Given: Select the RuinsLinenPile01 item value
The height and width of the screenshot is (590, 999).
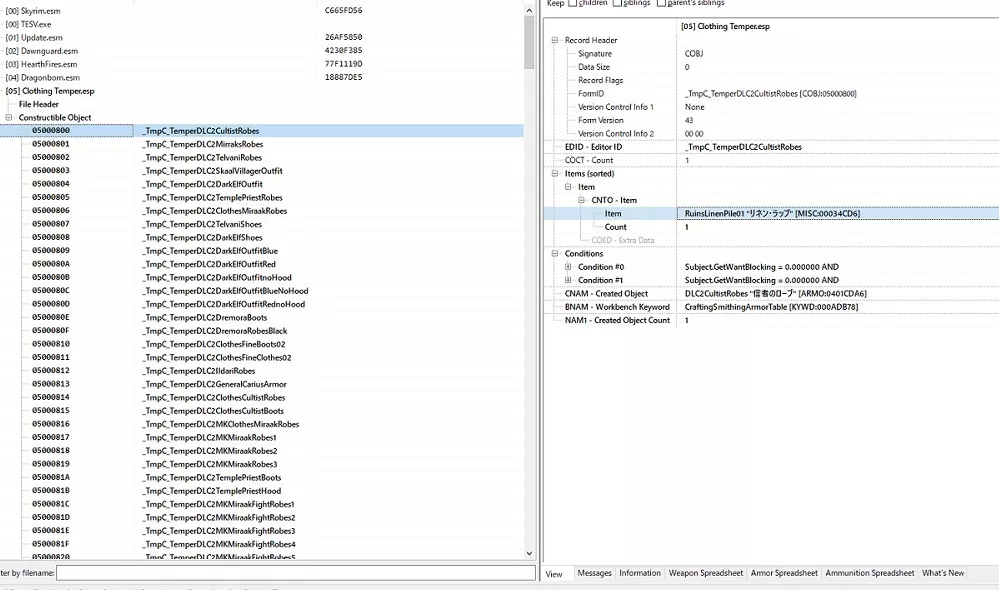Looking at the screenshot, I should [772, 213].
